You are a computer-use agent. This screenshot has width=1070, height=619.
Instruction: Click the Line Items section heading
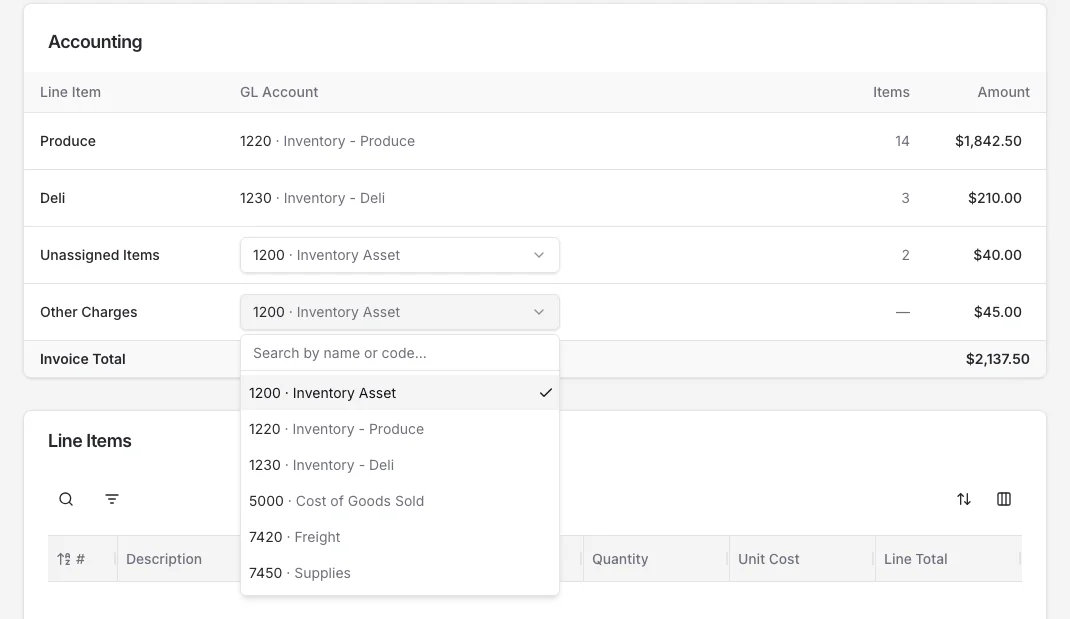[x=89, y=441]
